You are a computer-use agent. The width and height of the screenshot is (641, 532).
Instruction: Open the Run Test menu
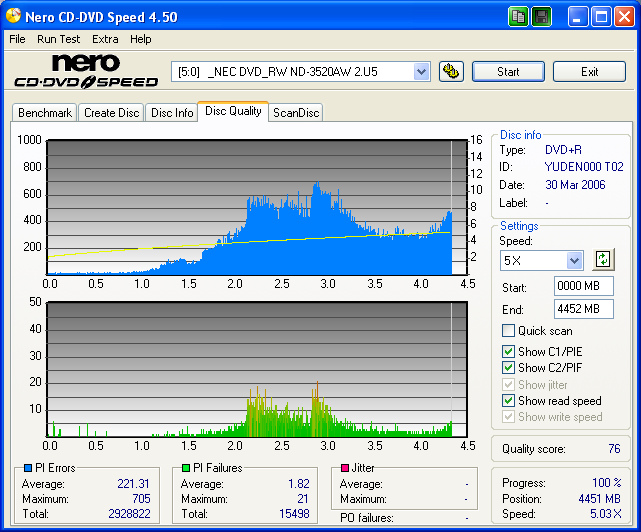click(58, 39)
